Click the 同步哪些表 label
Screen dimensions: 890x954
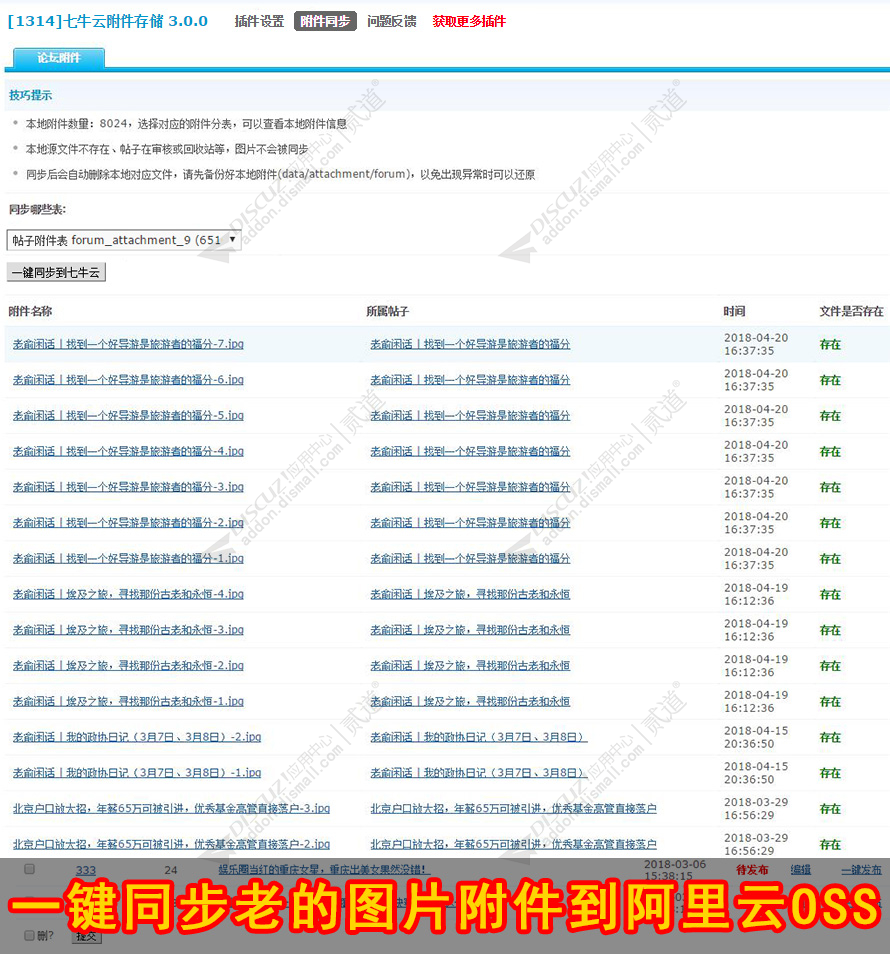(x=37, y=209)
